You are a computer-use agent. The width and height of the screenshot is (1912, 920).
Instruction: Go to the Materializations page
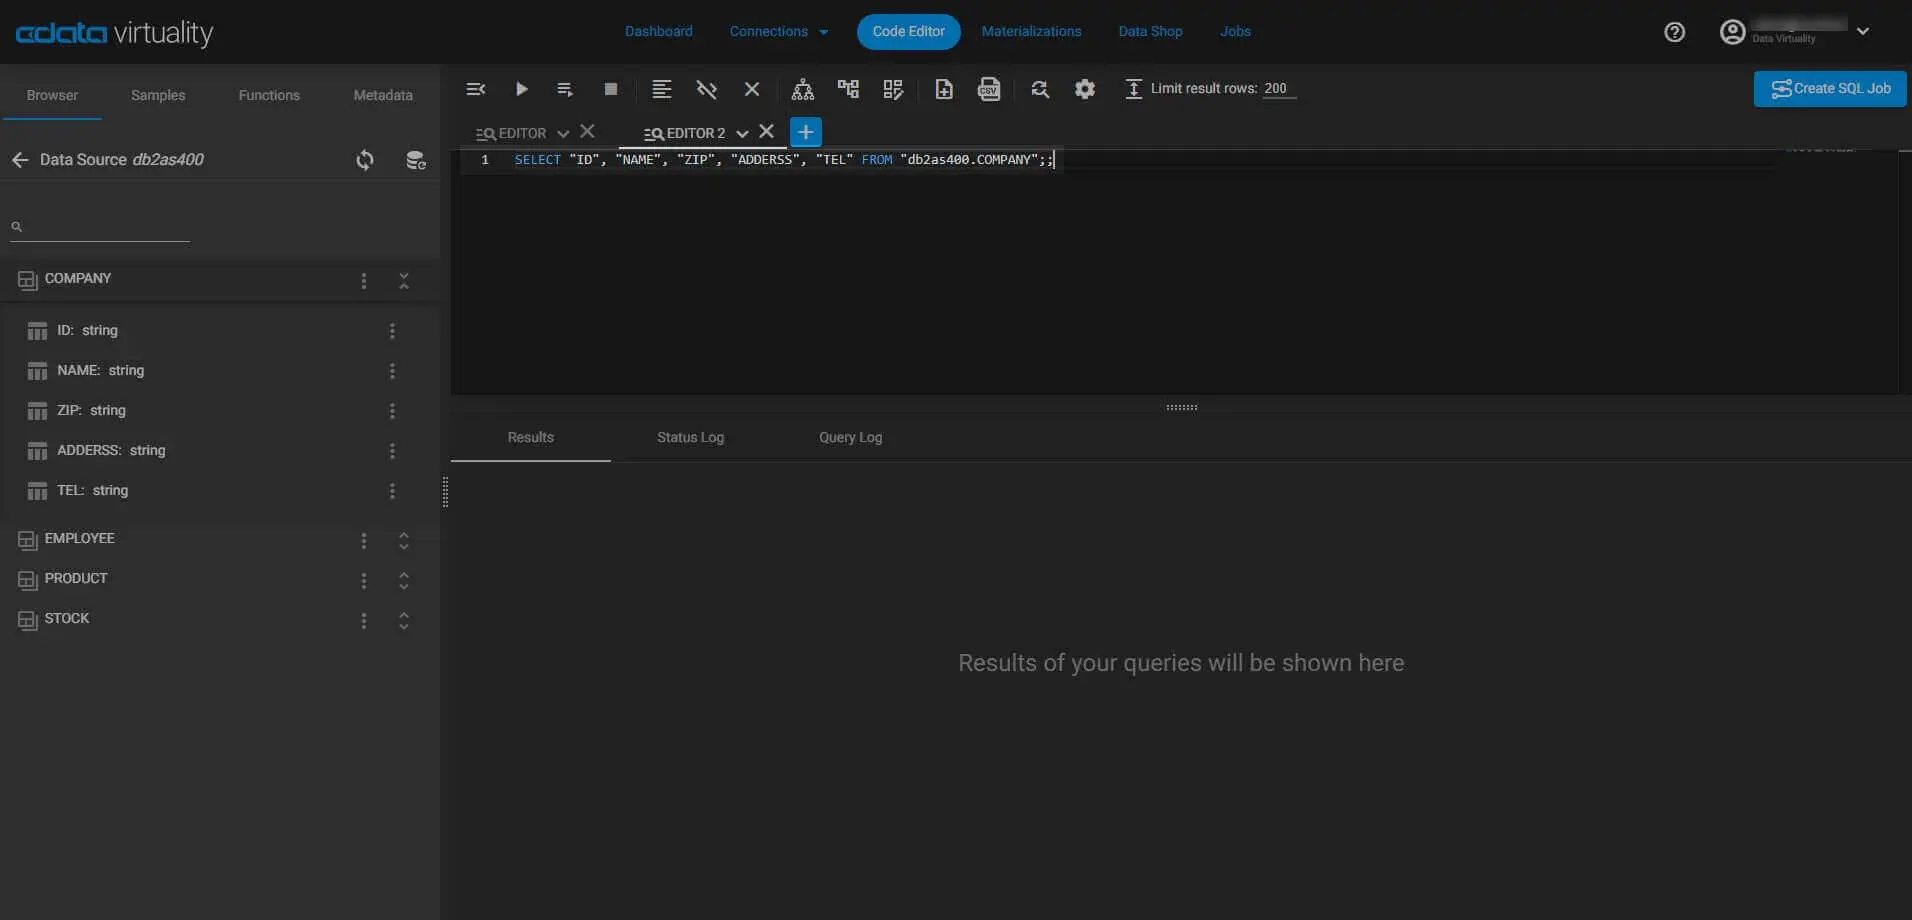[1031, 32]
